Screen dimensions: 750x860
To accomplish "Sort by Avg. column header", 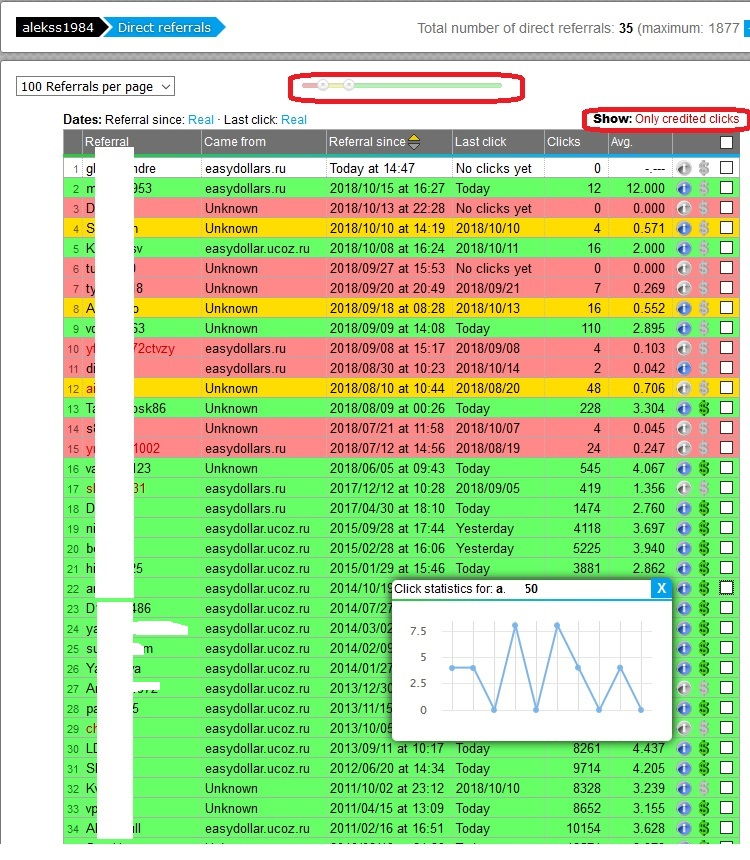I will coord(622,142).
